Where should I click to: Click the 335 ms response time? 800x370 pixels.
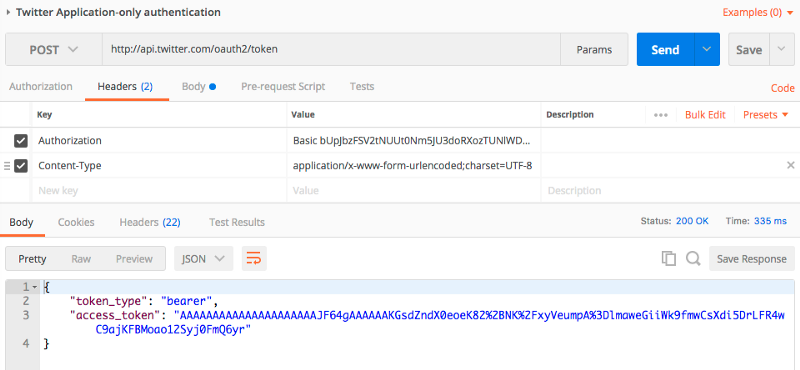click(770, 221)
